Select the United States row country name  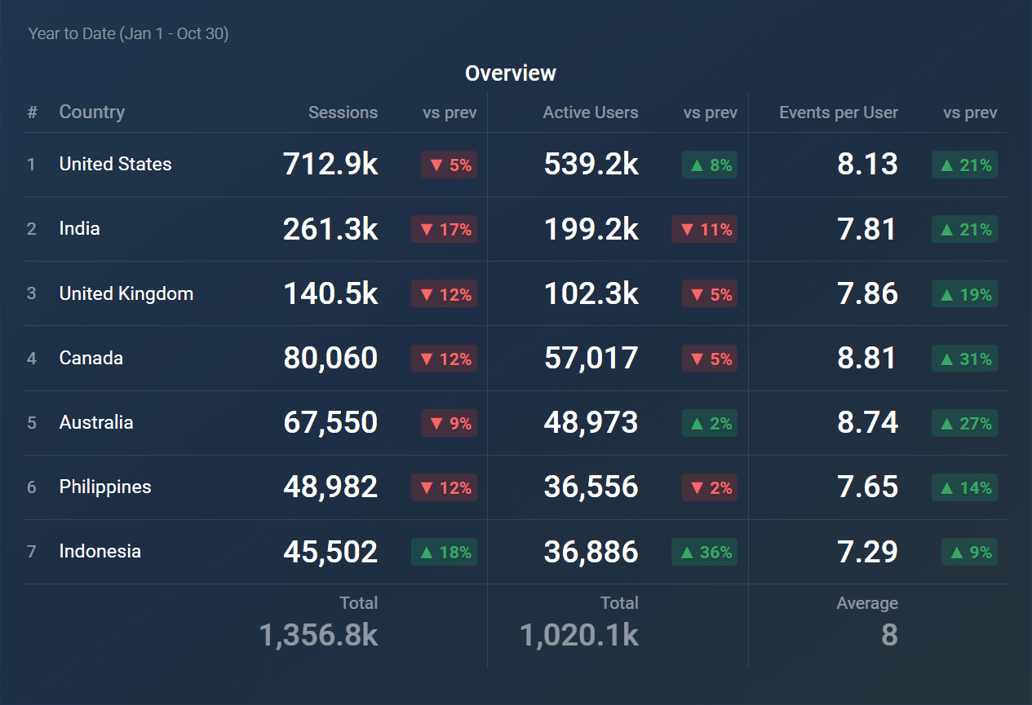(115, 164)
